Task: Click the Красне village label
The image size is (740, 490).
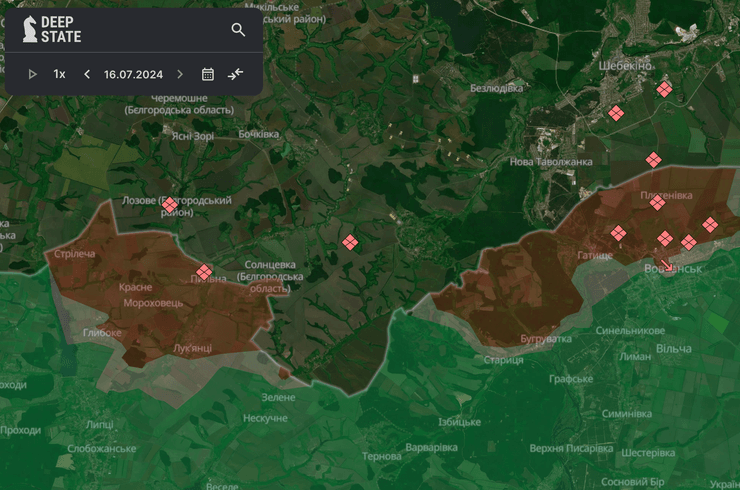Action: pos(135,287)
